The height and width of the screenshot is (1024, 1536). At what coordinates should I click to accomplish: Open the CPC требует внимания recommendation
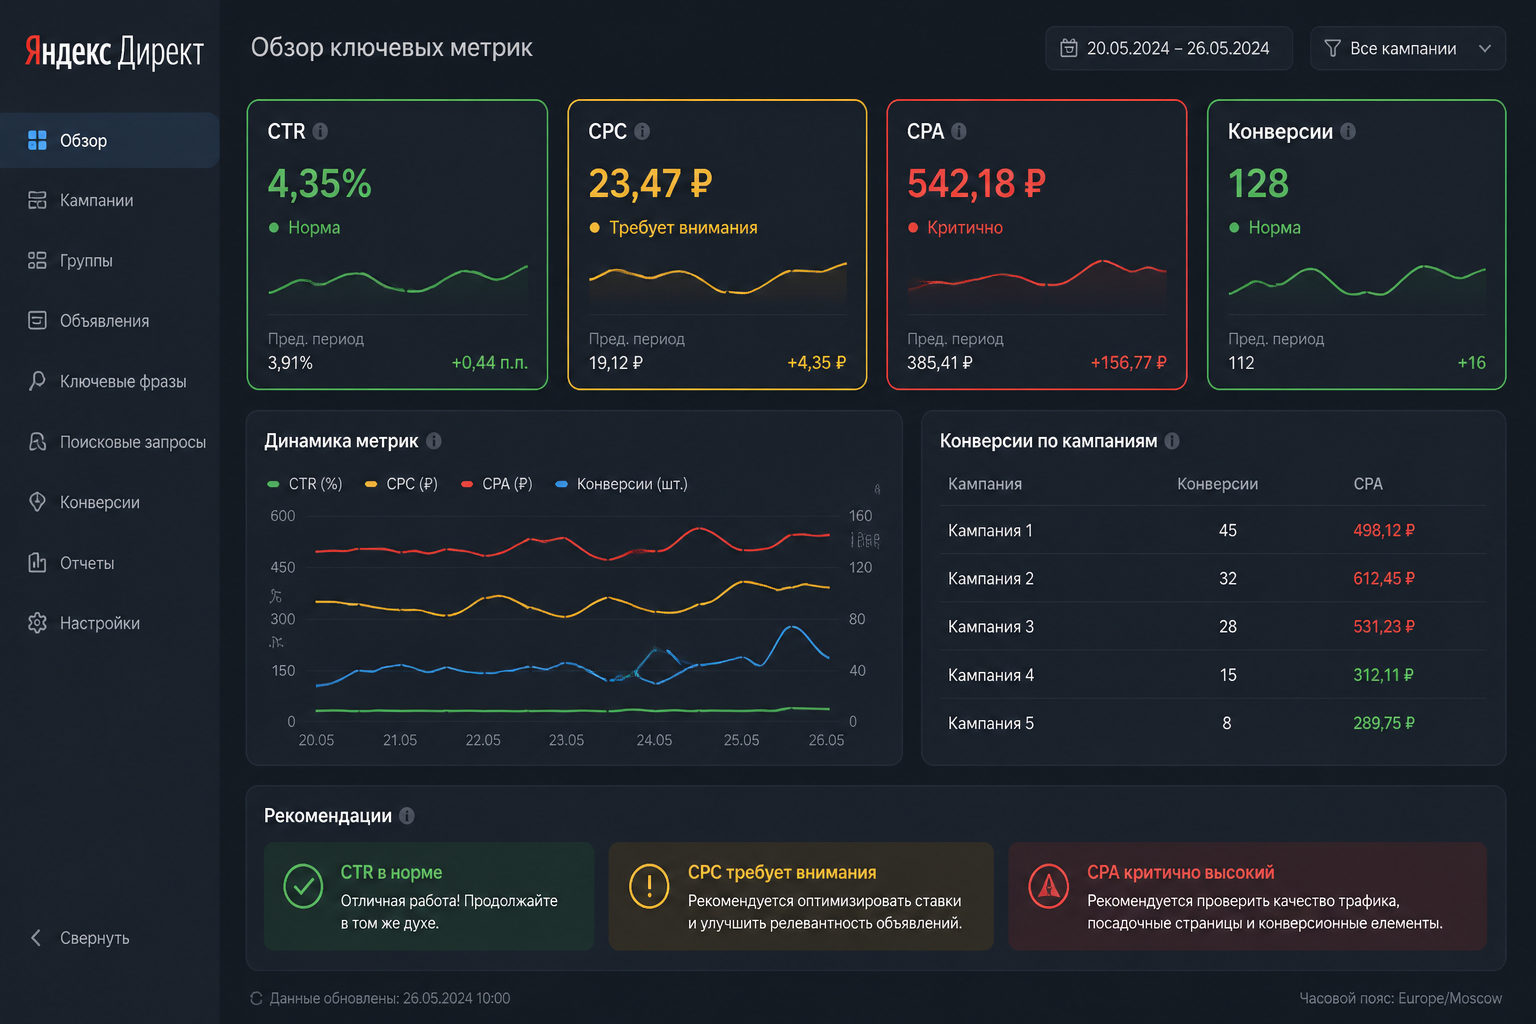[x=801, y=896]
